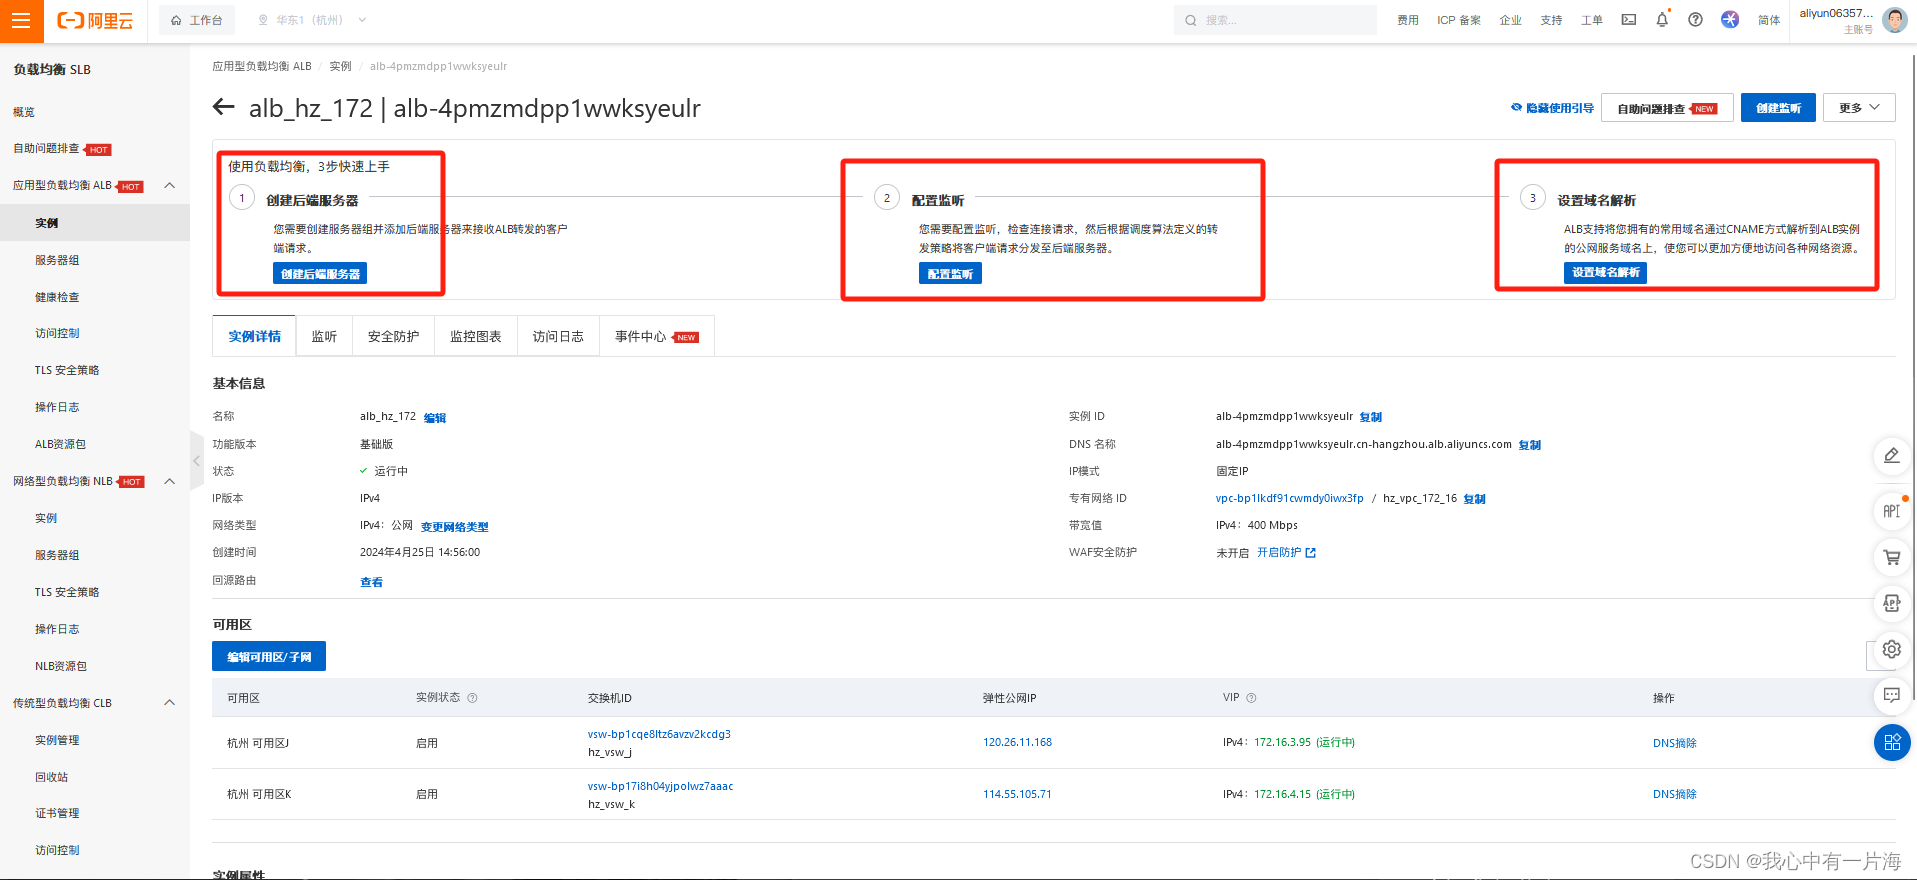The image size is (1917, 880).
Task: Open the AI assistant icon in header
Action: [x=1729, y=20]
